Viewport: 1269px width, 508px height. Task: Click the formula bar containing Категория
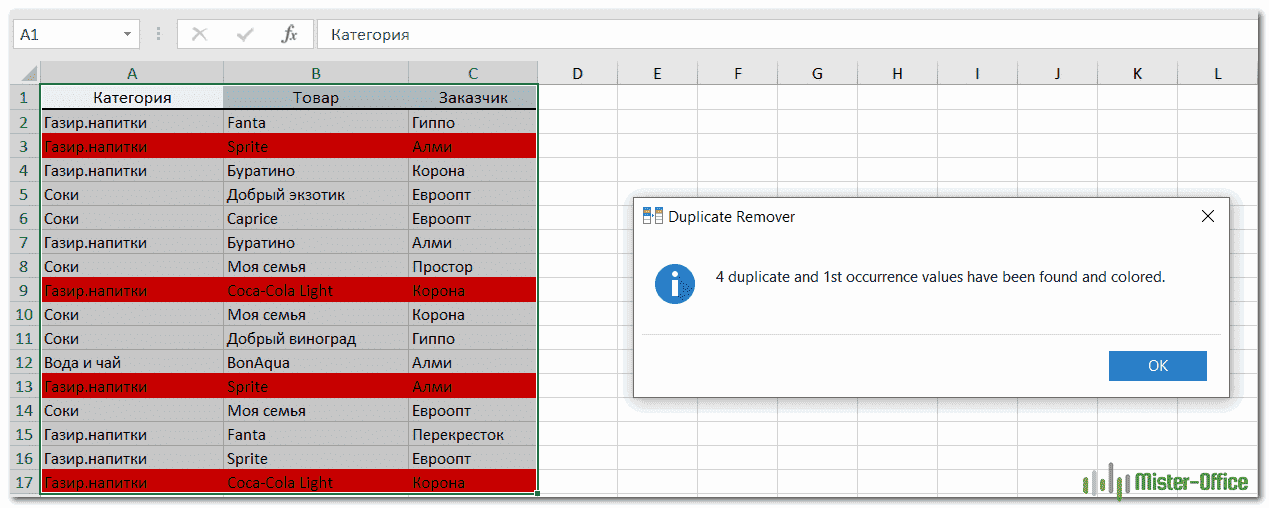(x=780, y=34)
